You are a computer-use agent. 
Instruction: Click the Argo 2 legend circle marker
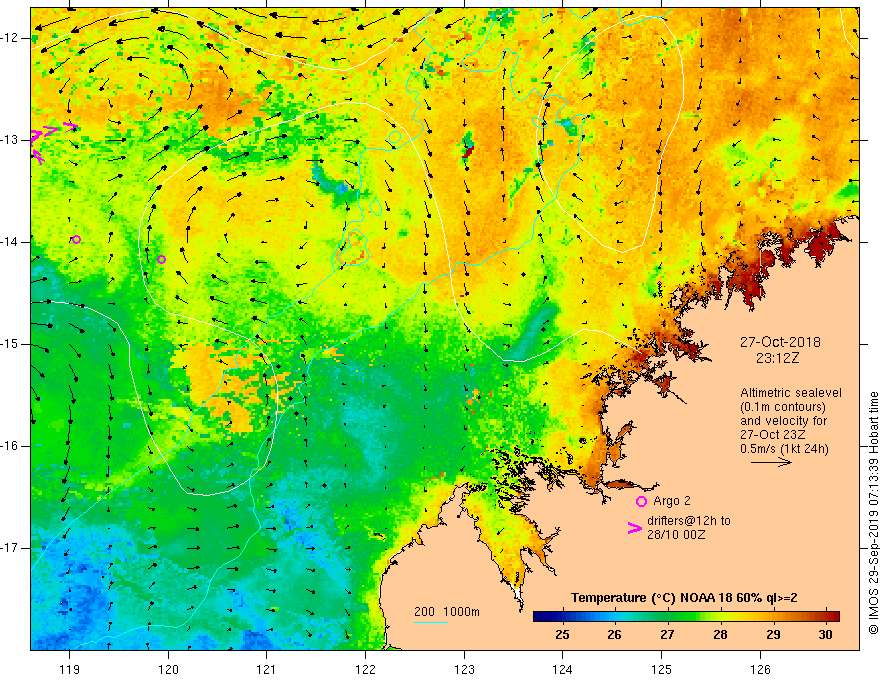pos(641,501)
